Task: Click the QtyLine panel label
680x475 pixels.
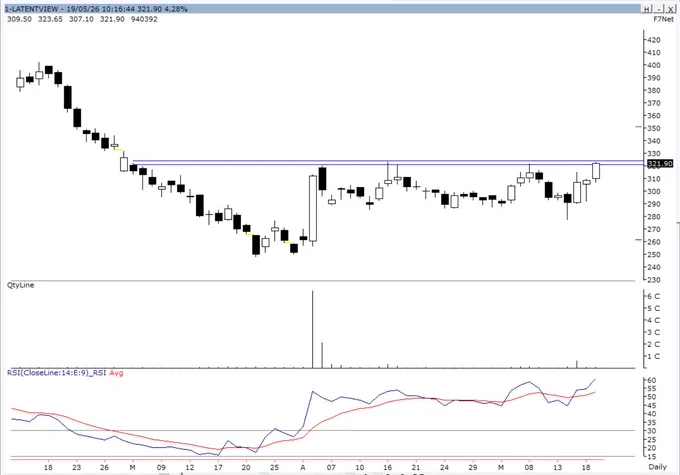Action: click(20, 285)
